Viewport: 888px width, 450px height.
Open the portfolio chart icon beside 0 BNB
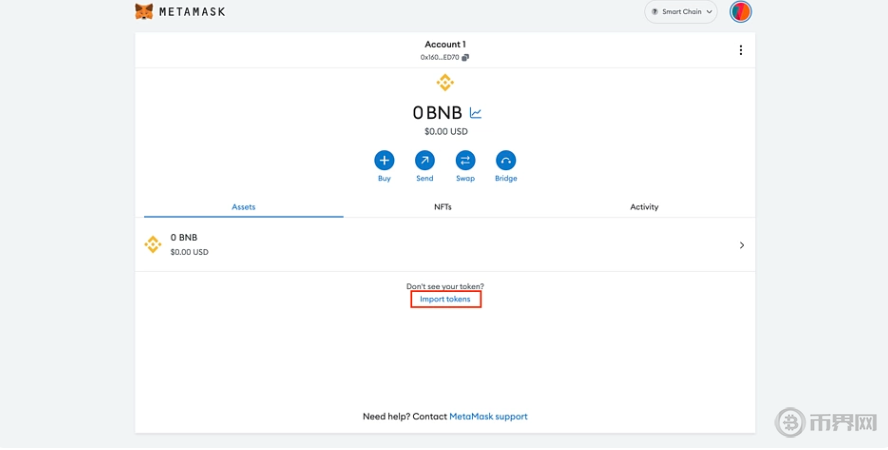pyautogui.click(x=476, y=113)
